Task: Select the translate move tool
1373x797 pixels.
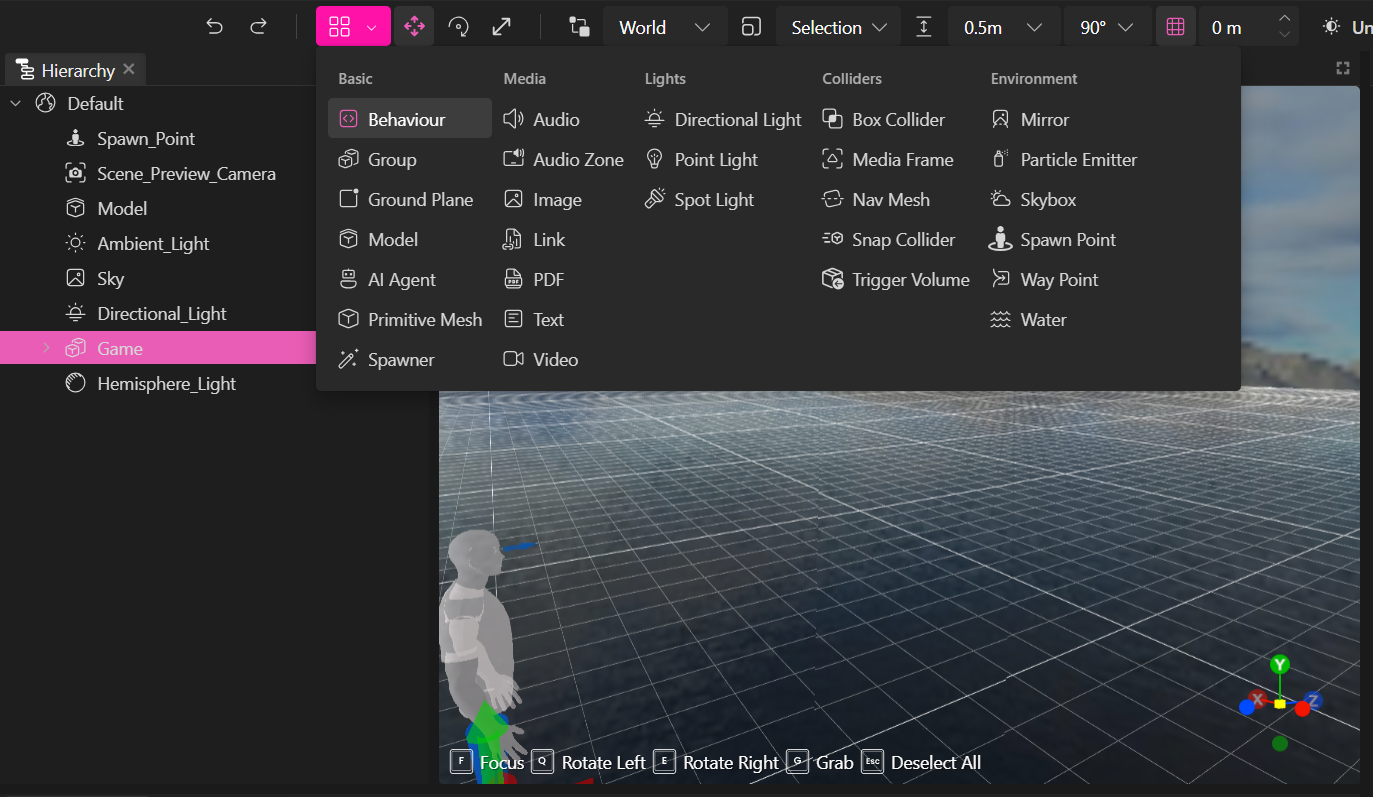Action: (x=414, y=27)
